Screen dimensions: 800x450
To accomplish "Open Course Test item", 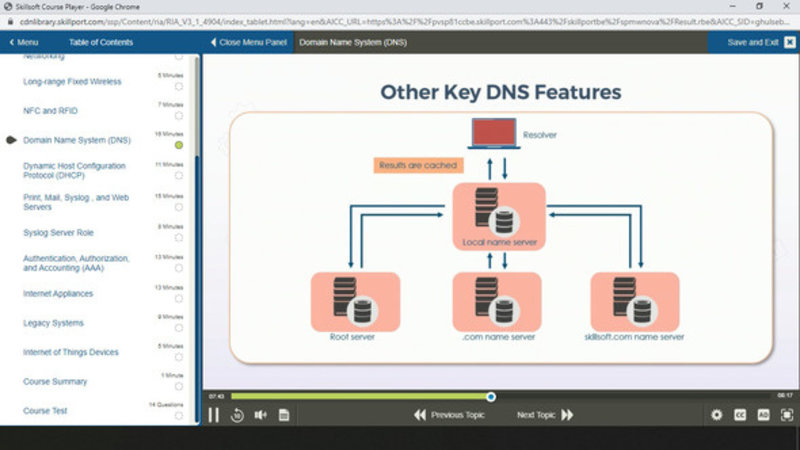I will pos(45,411).
